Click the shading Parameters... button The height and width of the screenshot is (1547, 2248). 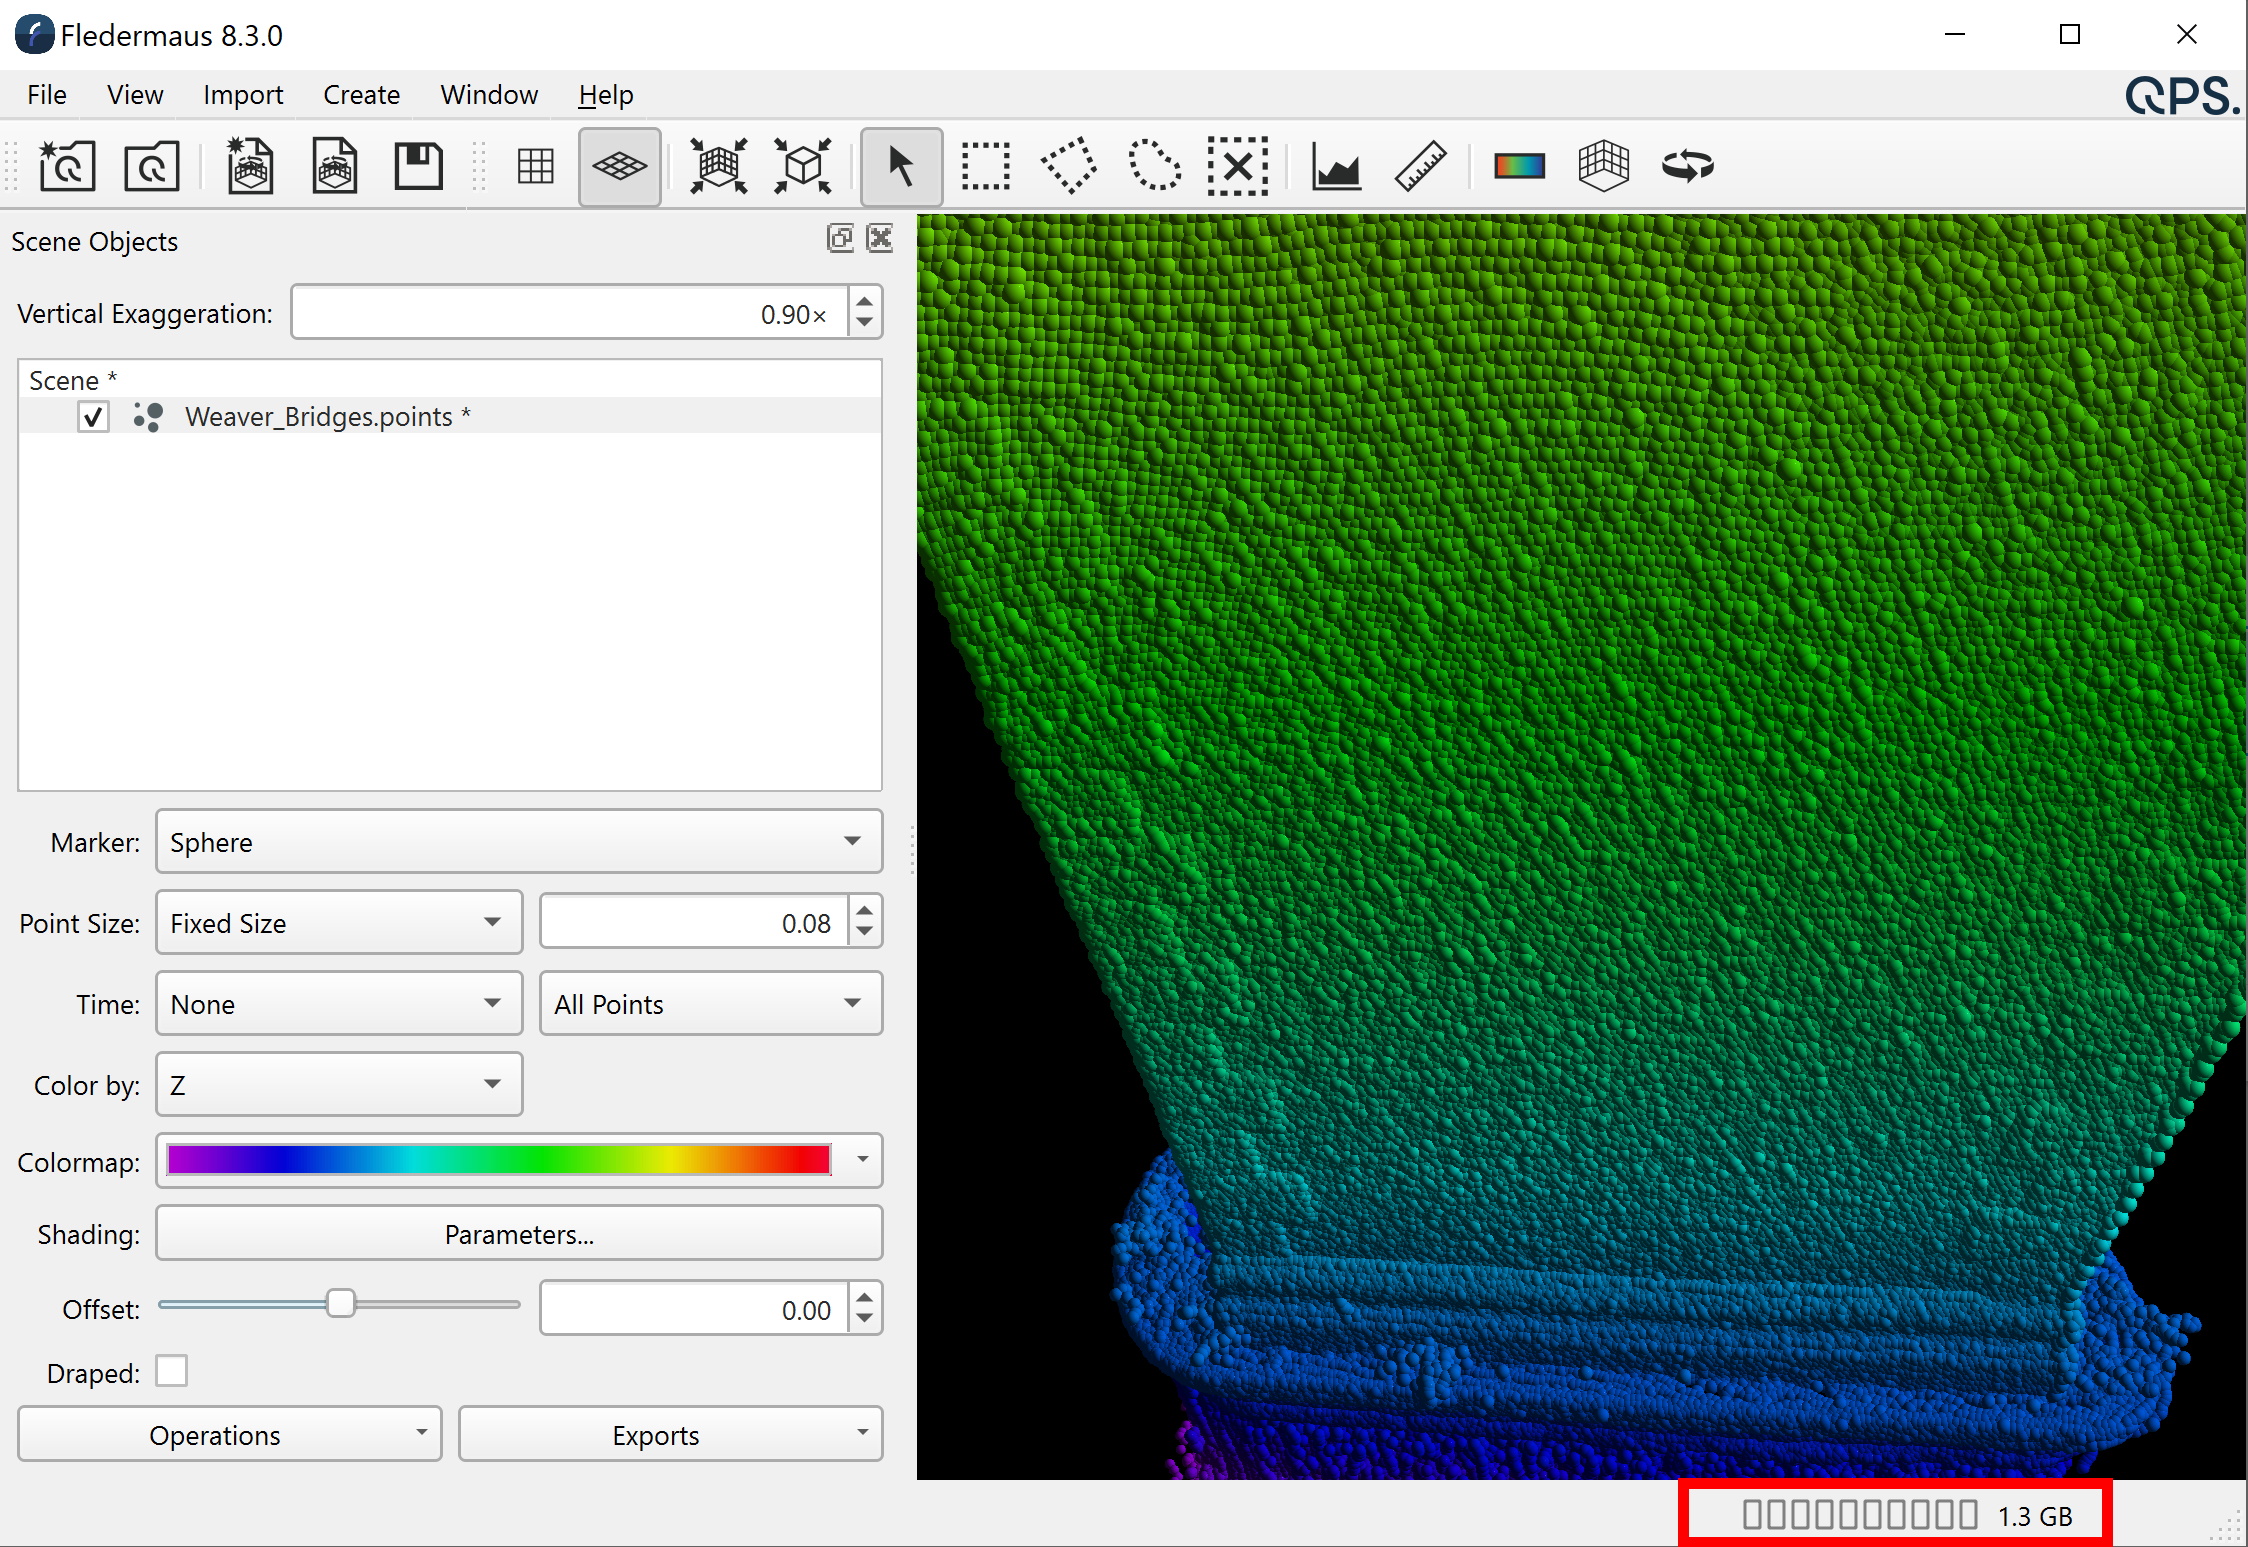click(x=518, y=1234)
